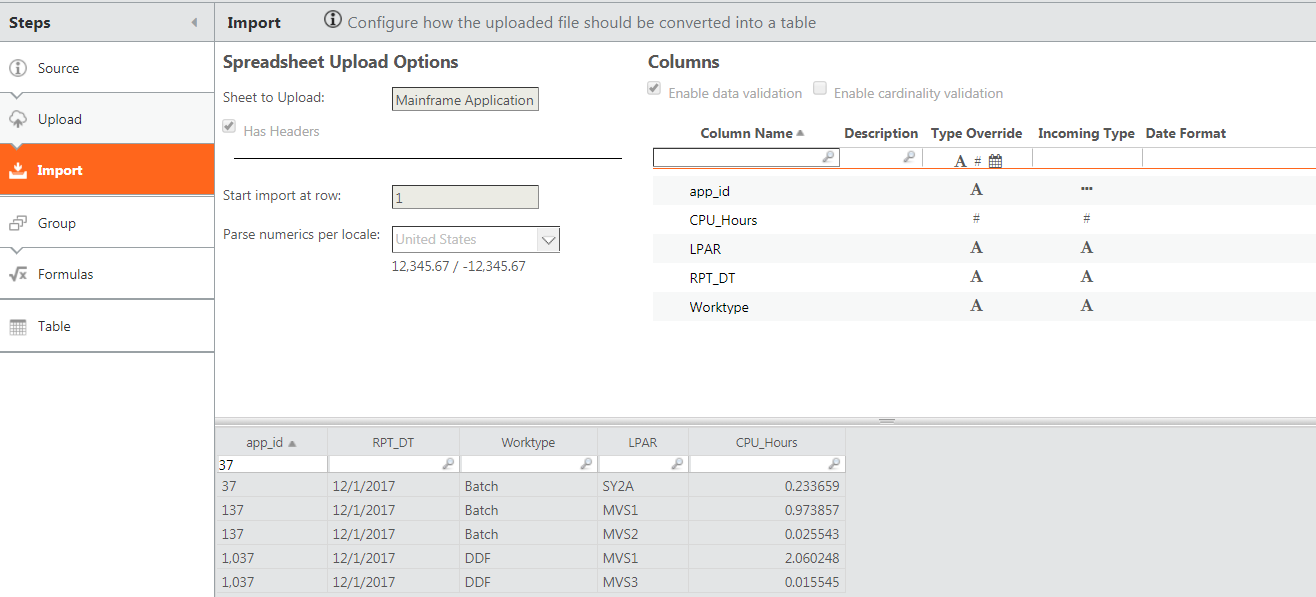The height and width of the screenshot is (597, 1316).
Task: Toggle the Has Headers checkbox
Action: pyautogui.click(x=230, y=127)
